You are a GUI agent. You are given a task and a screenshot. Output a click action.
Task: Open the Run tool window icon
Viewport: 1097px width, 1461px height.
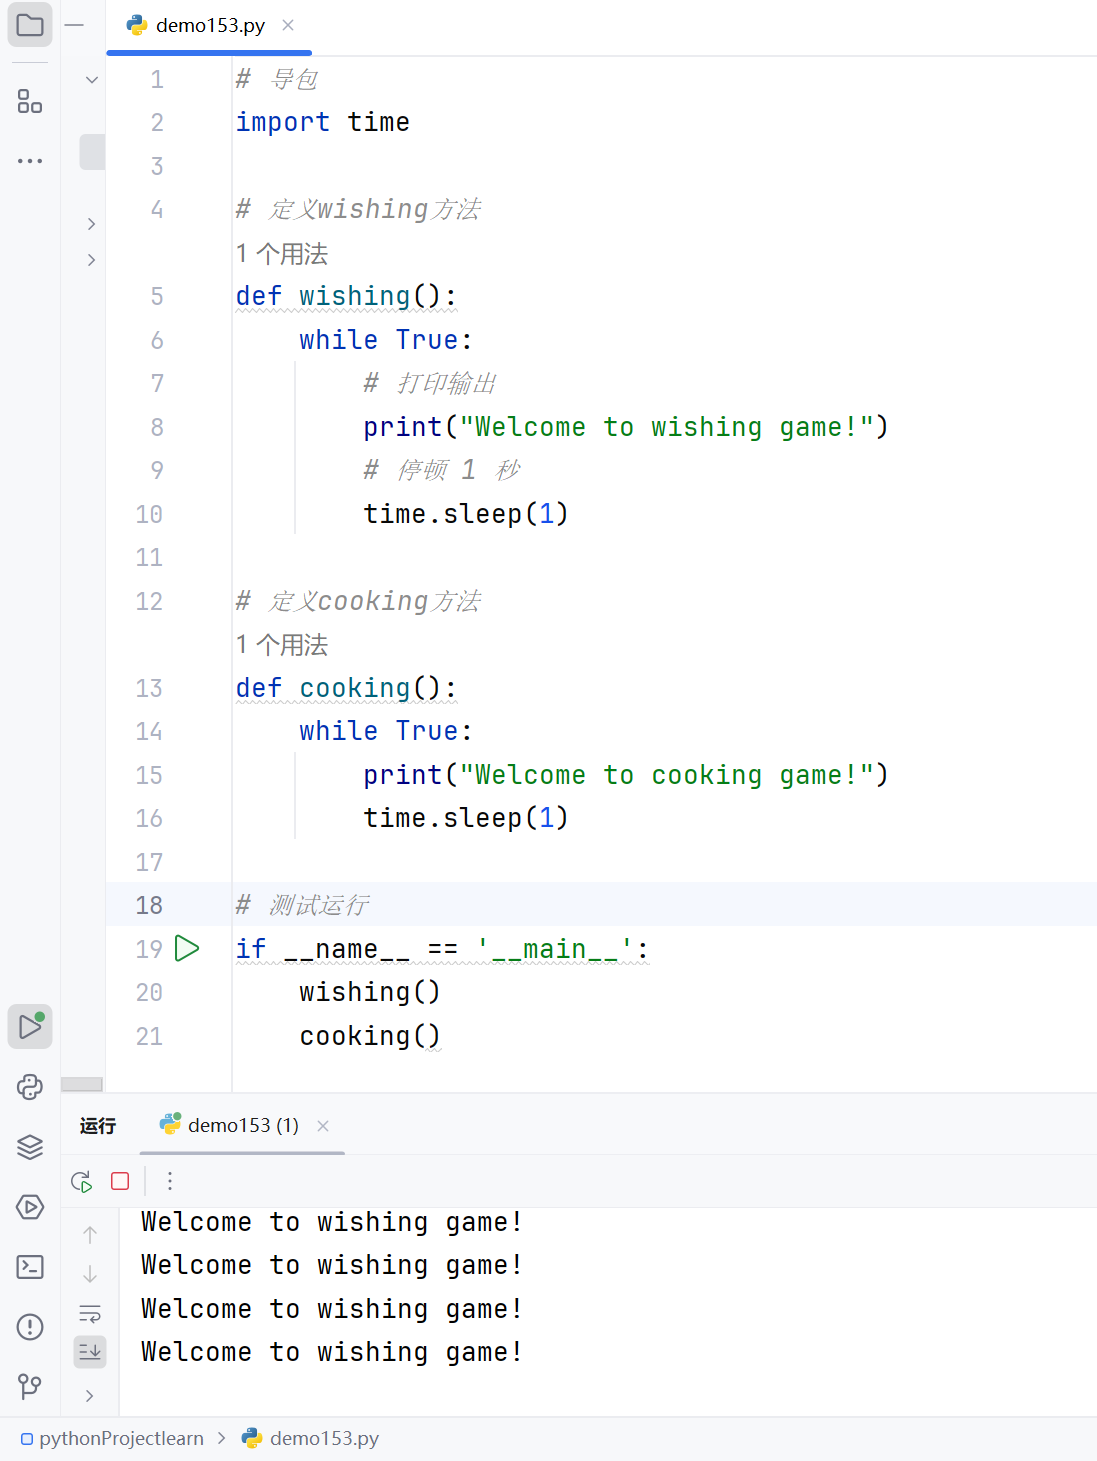click(x=30, y=1026)
